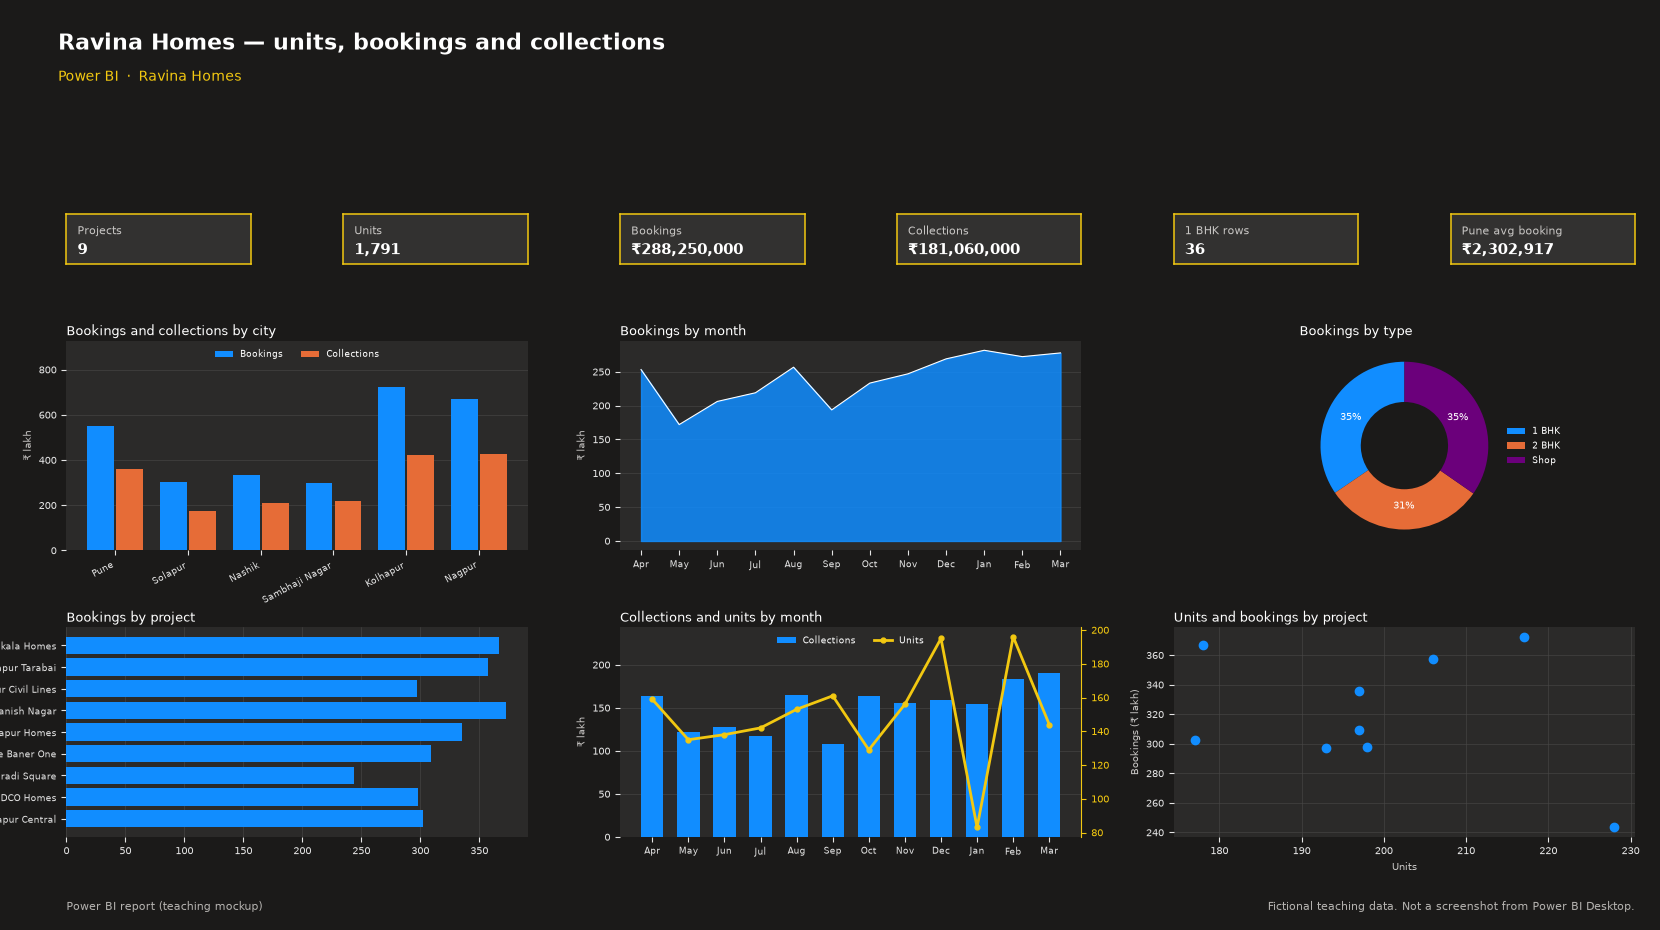Select the scatter point near 228 units
The height and width of the screenshot is (930, 1660).
1614,828
